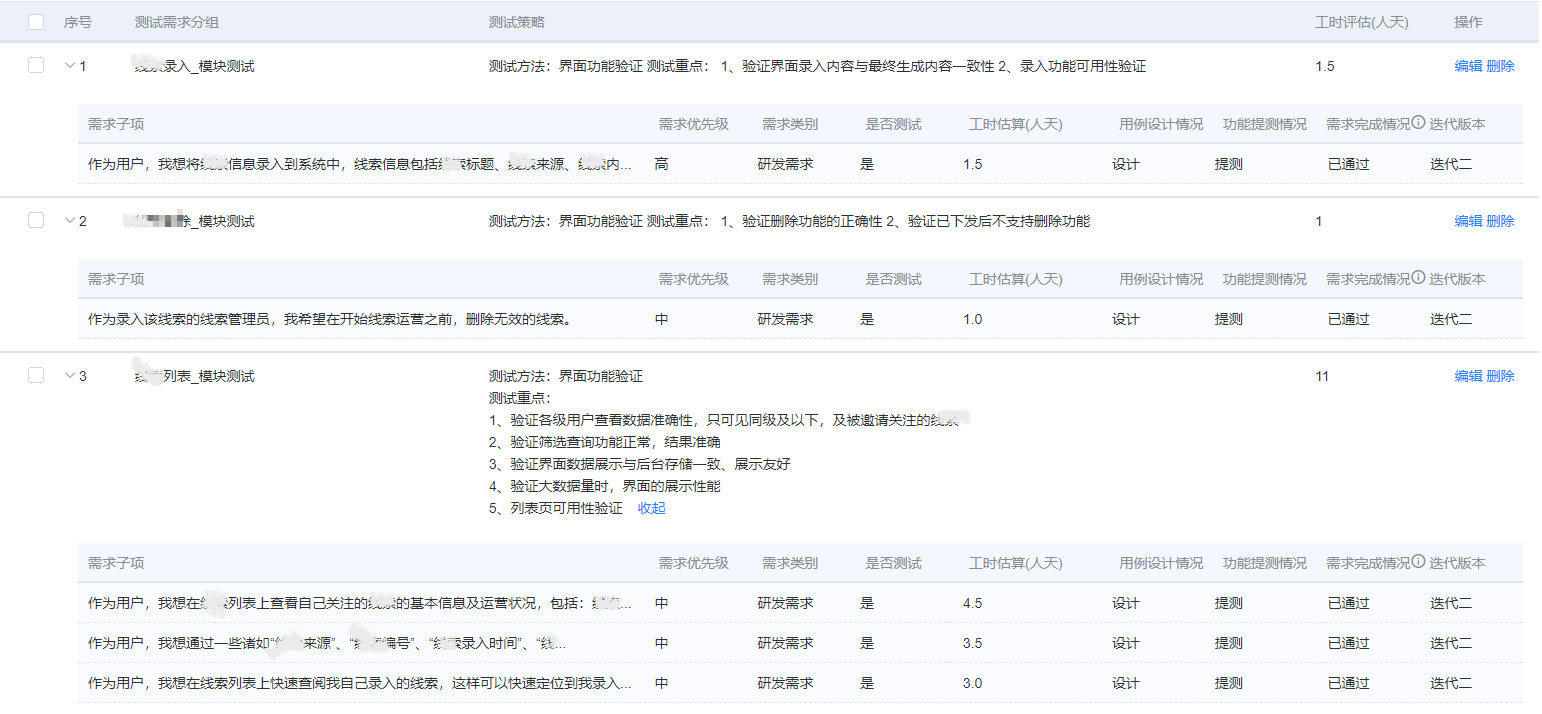The height and width of the screenshot is (714, 1542).
Task: Click the estimate value 1.5 in row 1's main row
Action: (x=1325, y=66)
